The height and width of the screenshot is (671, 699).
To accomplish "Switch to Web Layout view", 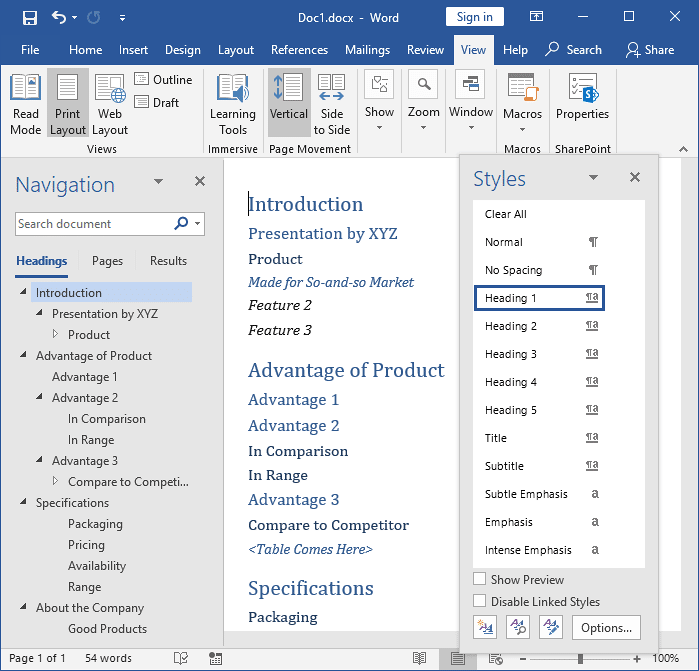I will pyautogui.click(x=110, y=103).
